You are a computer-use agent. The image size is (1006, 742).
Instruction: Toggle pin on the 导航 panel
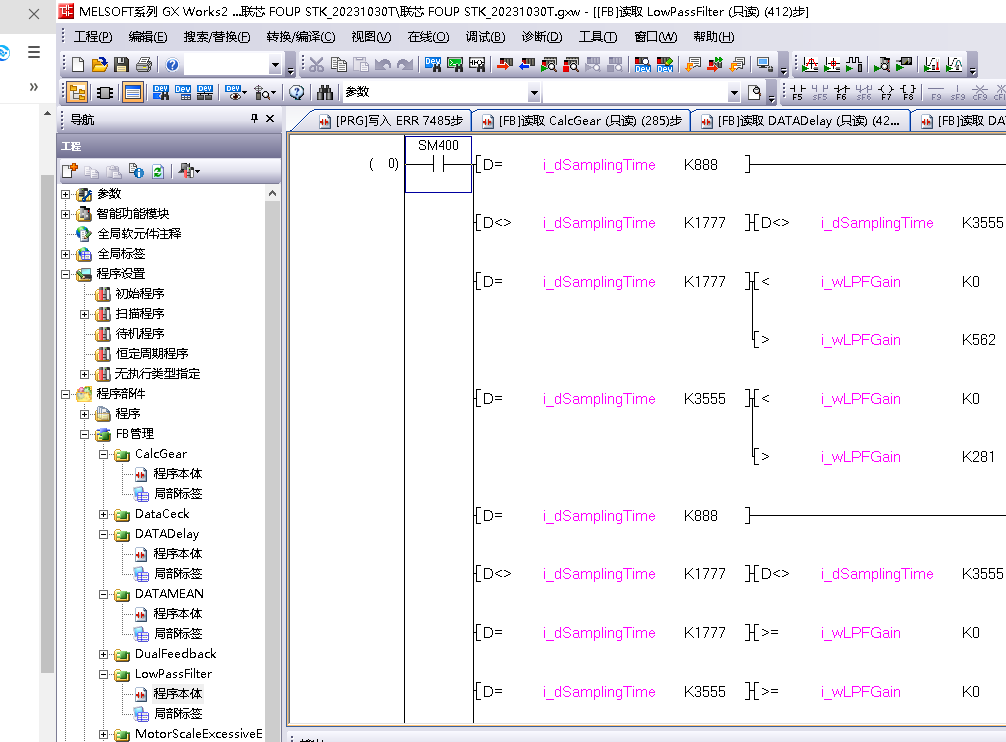tap(254, 119)
